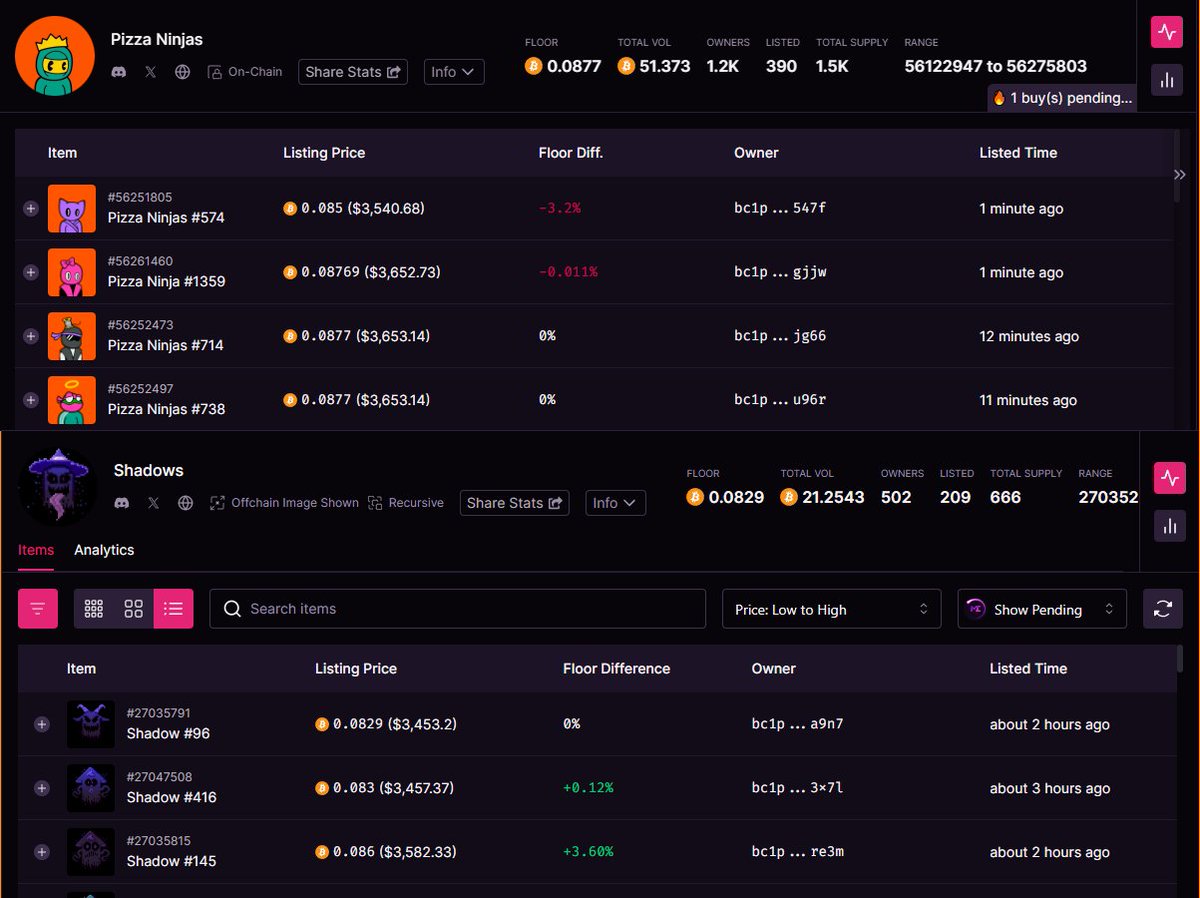Open Shadows X profile icon
This screenshot has height=898, width=1200.
click(x=153, y=503)
